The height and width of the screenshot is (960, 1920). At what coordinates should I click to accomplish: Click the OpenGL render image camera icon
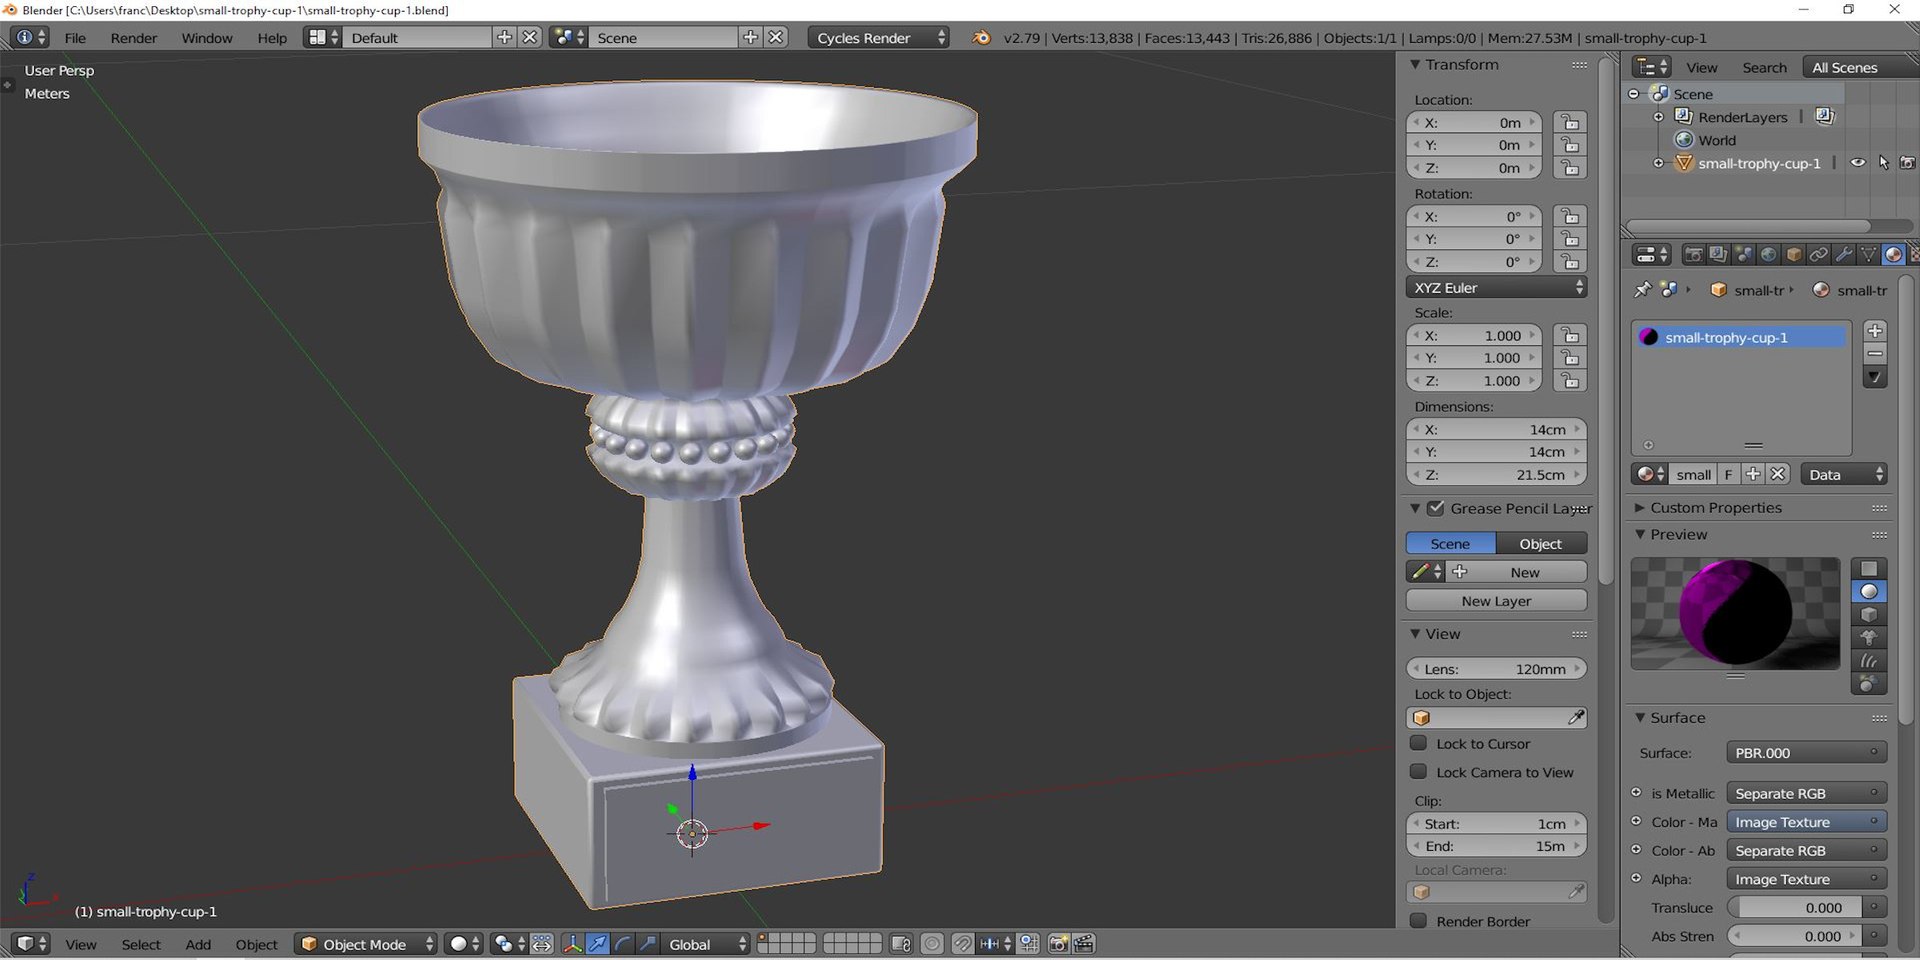(1057, 944)
